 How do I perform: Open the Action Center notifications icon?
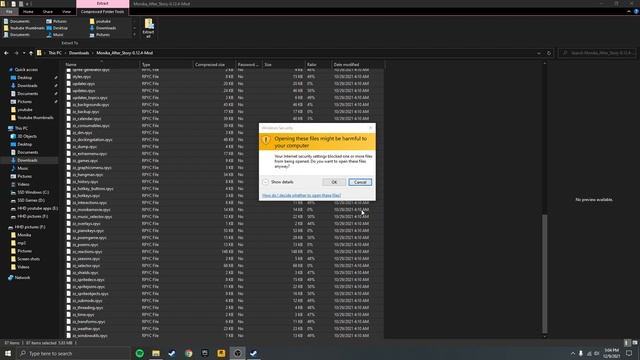629,353
